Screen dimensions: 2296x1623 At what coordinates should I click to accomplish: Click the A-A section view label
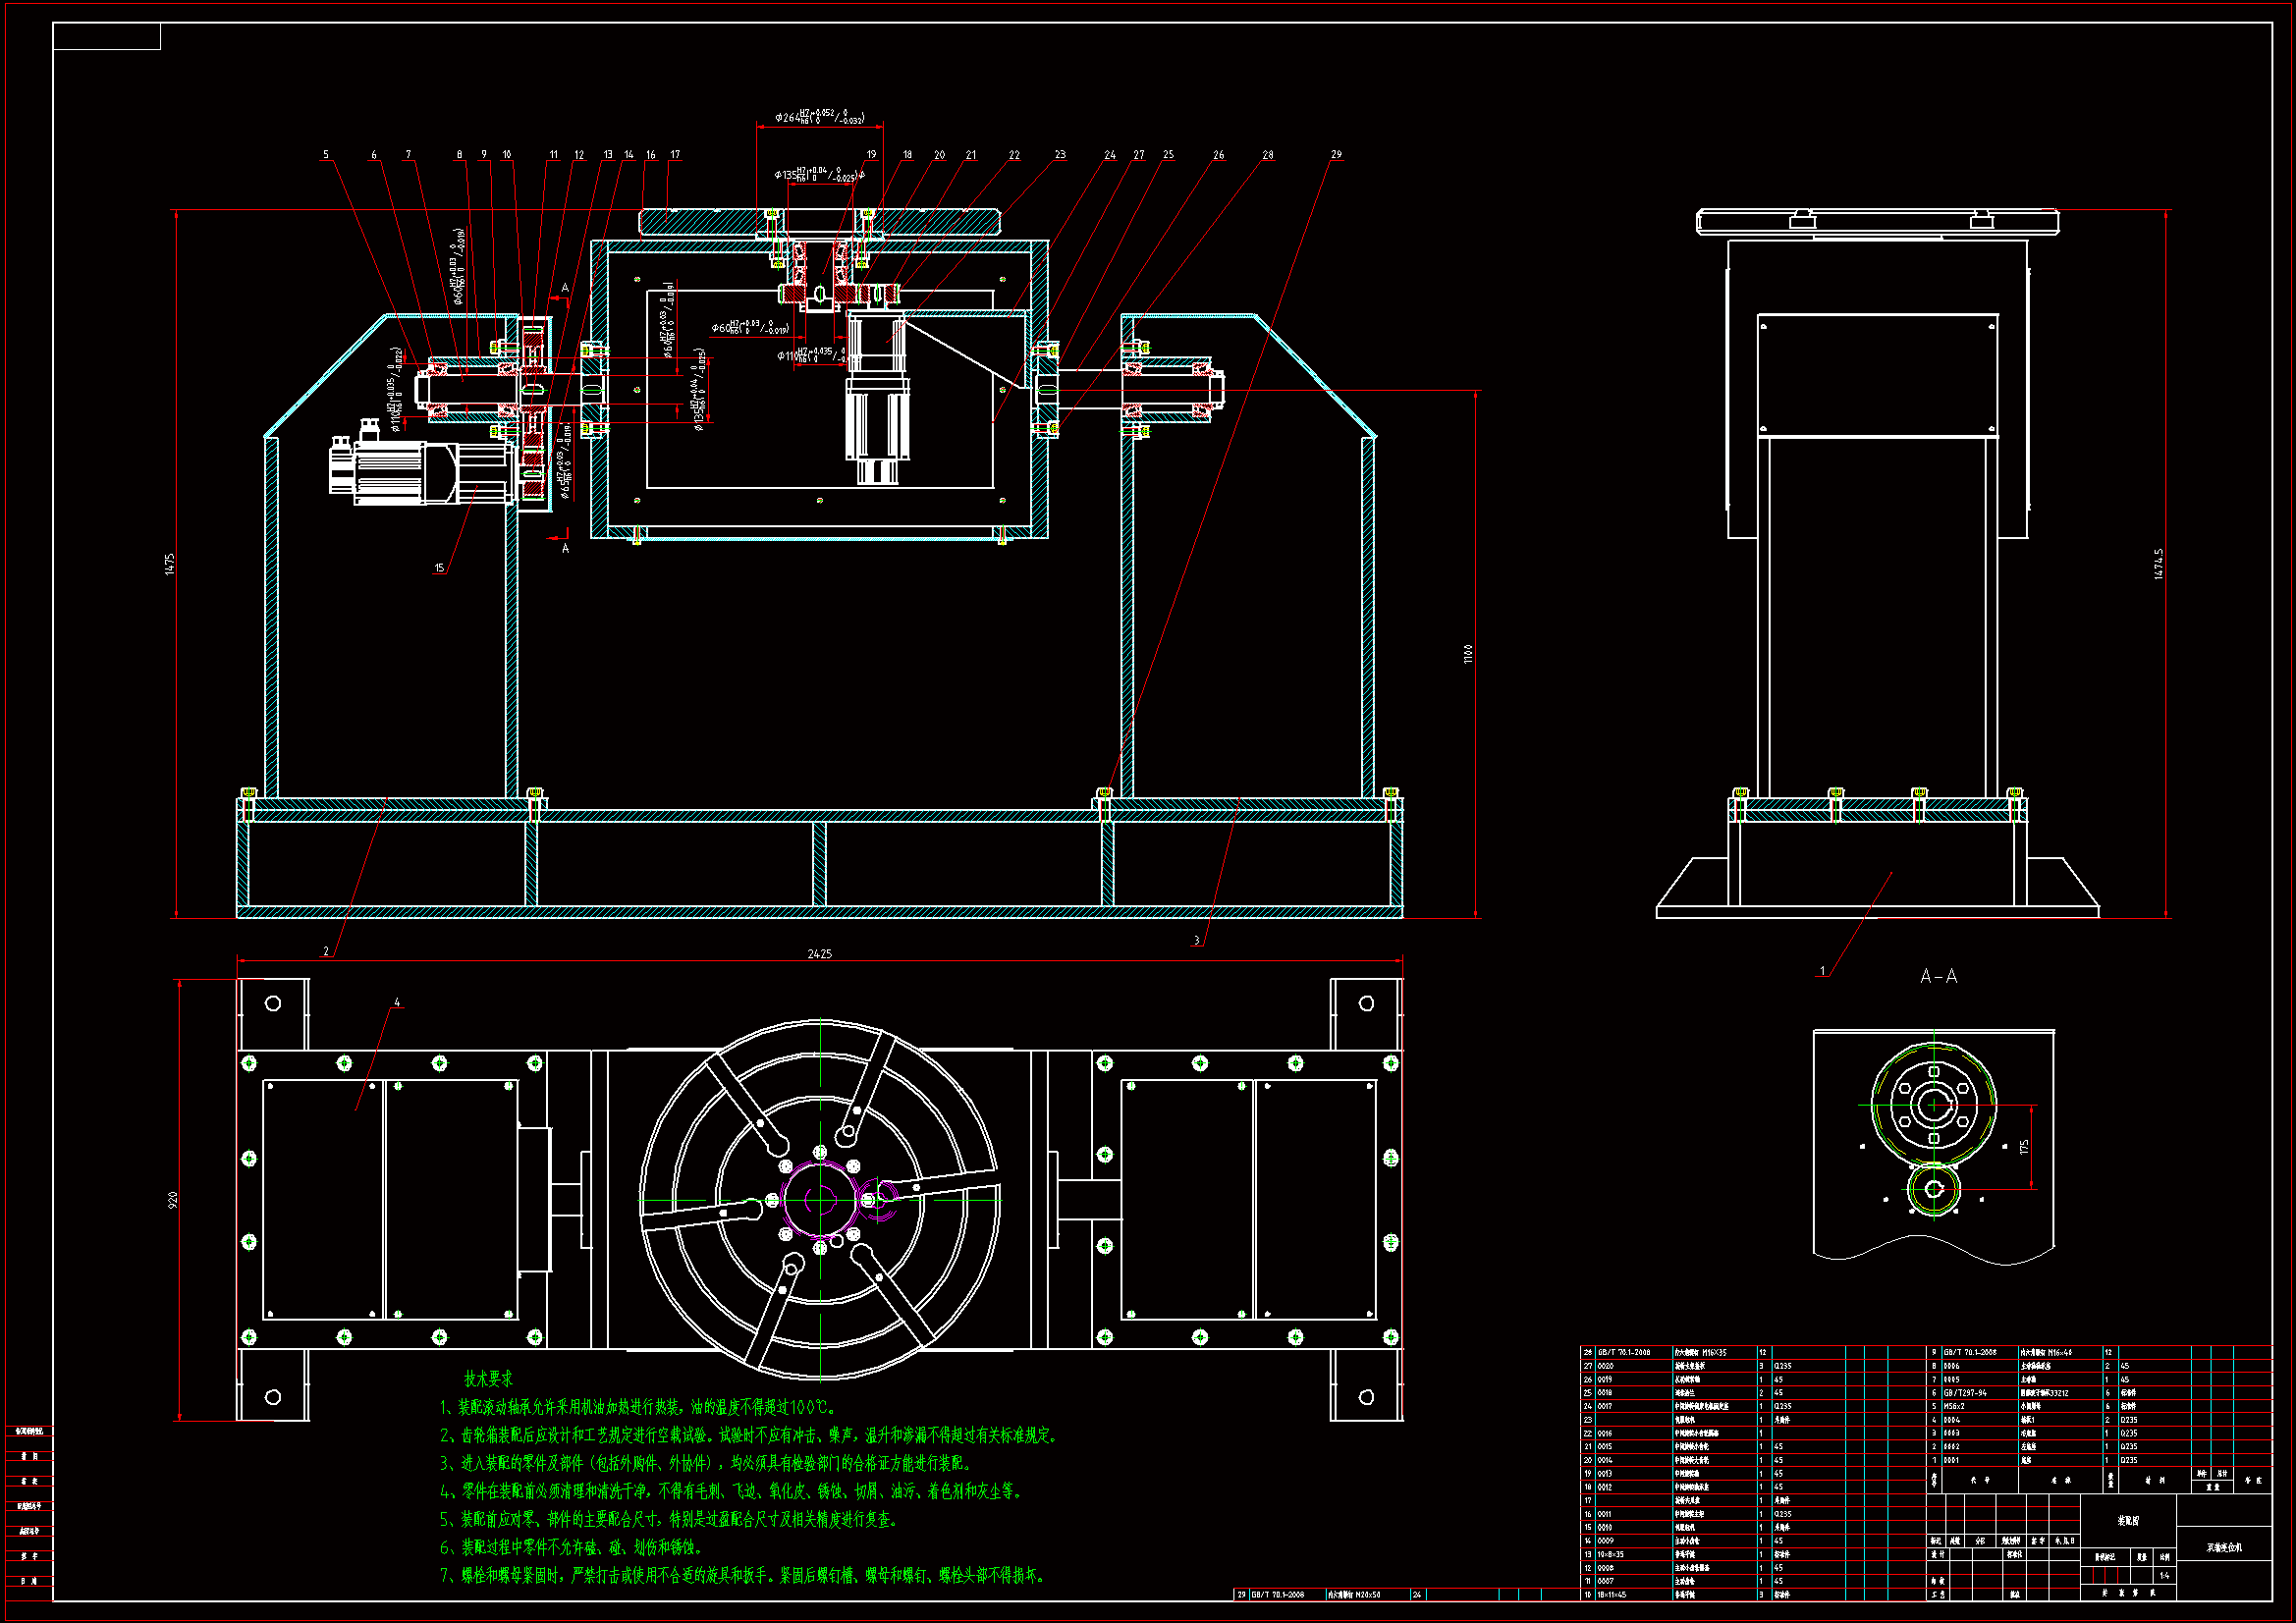coord(1938,976)
